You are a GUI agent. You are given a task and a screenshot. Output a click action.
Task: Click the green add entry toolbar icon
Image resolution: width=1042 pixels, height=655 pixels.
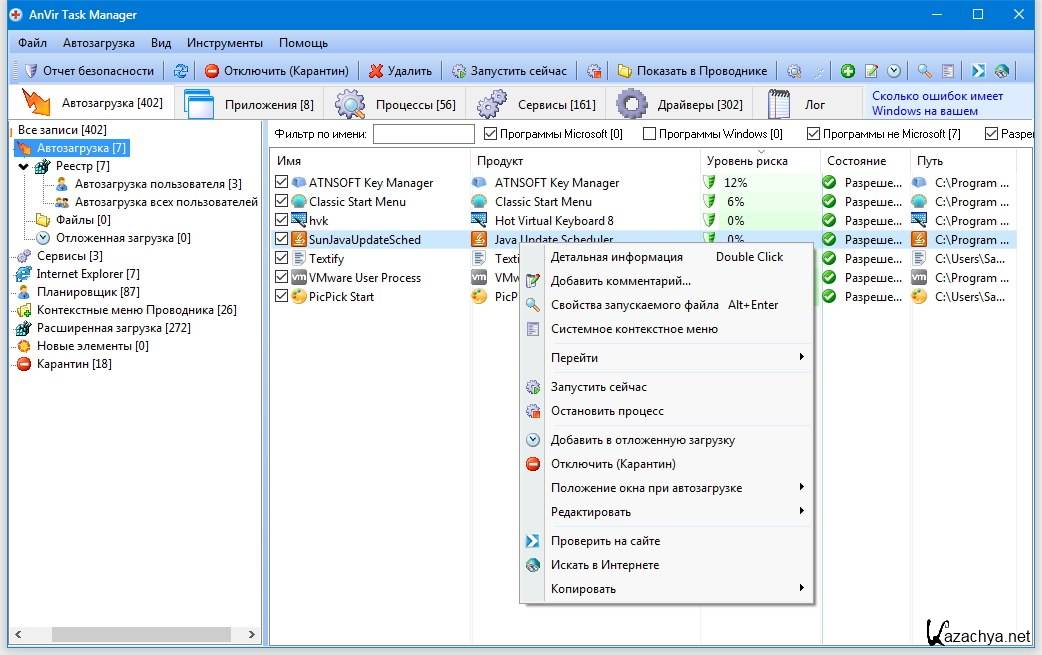[x=848, y=71]
